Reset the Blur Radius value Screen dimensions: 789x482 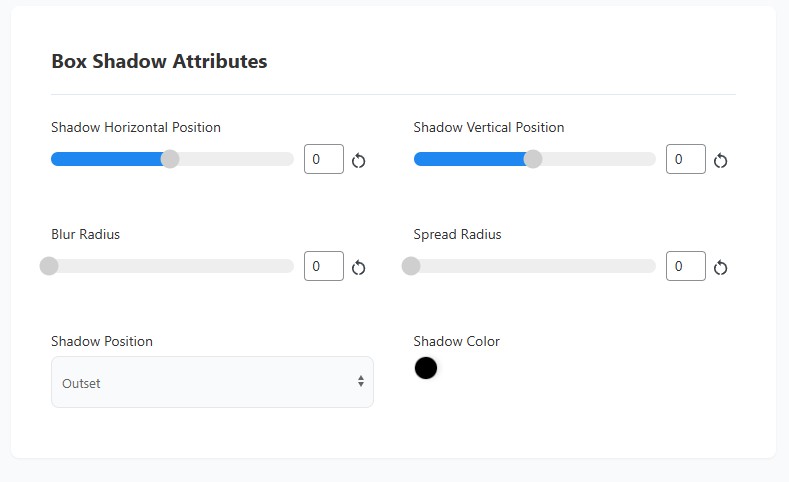coord(358,267)
